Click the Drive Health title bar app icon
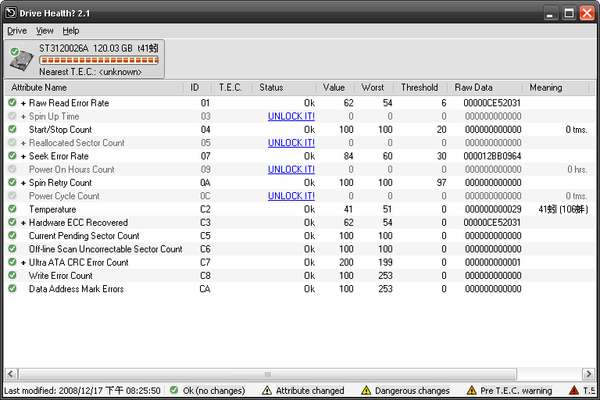Screen dimensions: 600x400 click(11, 13)
